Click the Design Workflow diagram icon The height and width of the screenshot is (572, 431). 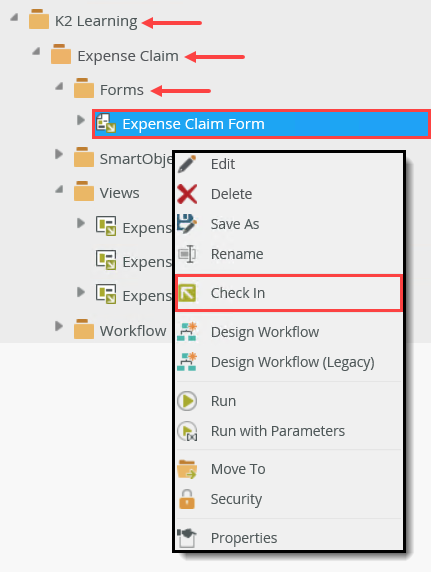click(x=187, y=332)
